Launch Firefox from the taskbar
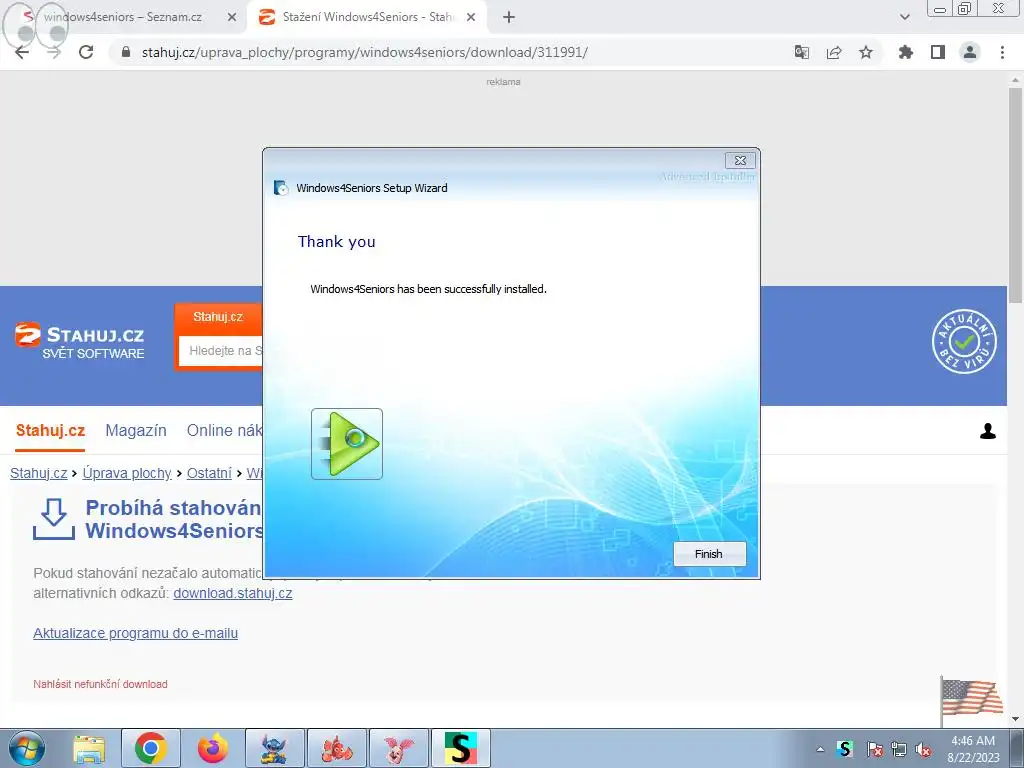Screen dimensions: 1024x768 pos(213,748)
